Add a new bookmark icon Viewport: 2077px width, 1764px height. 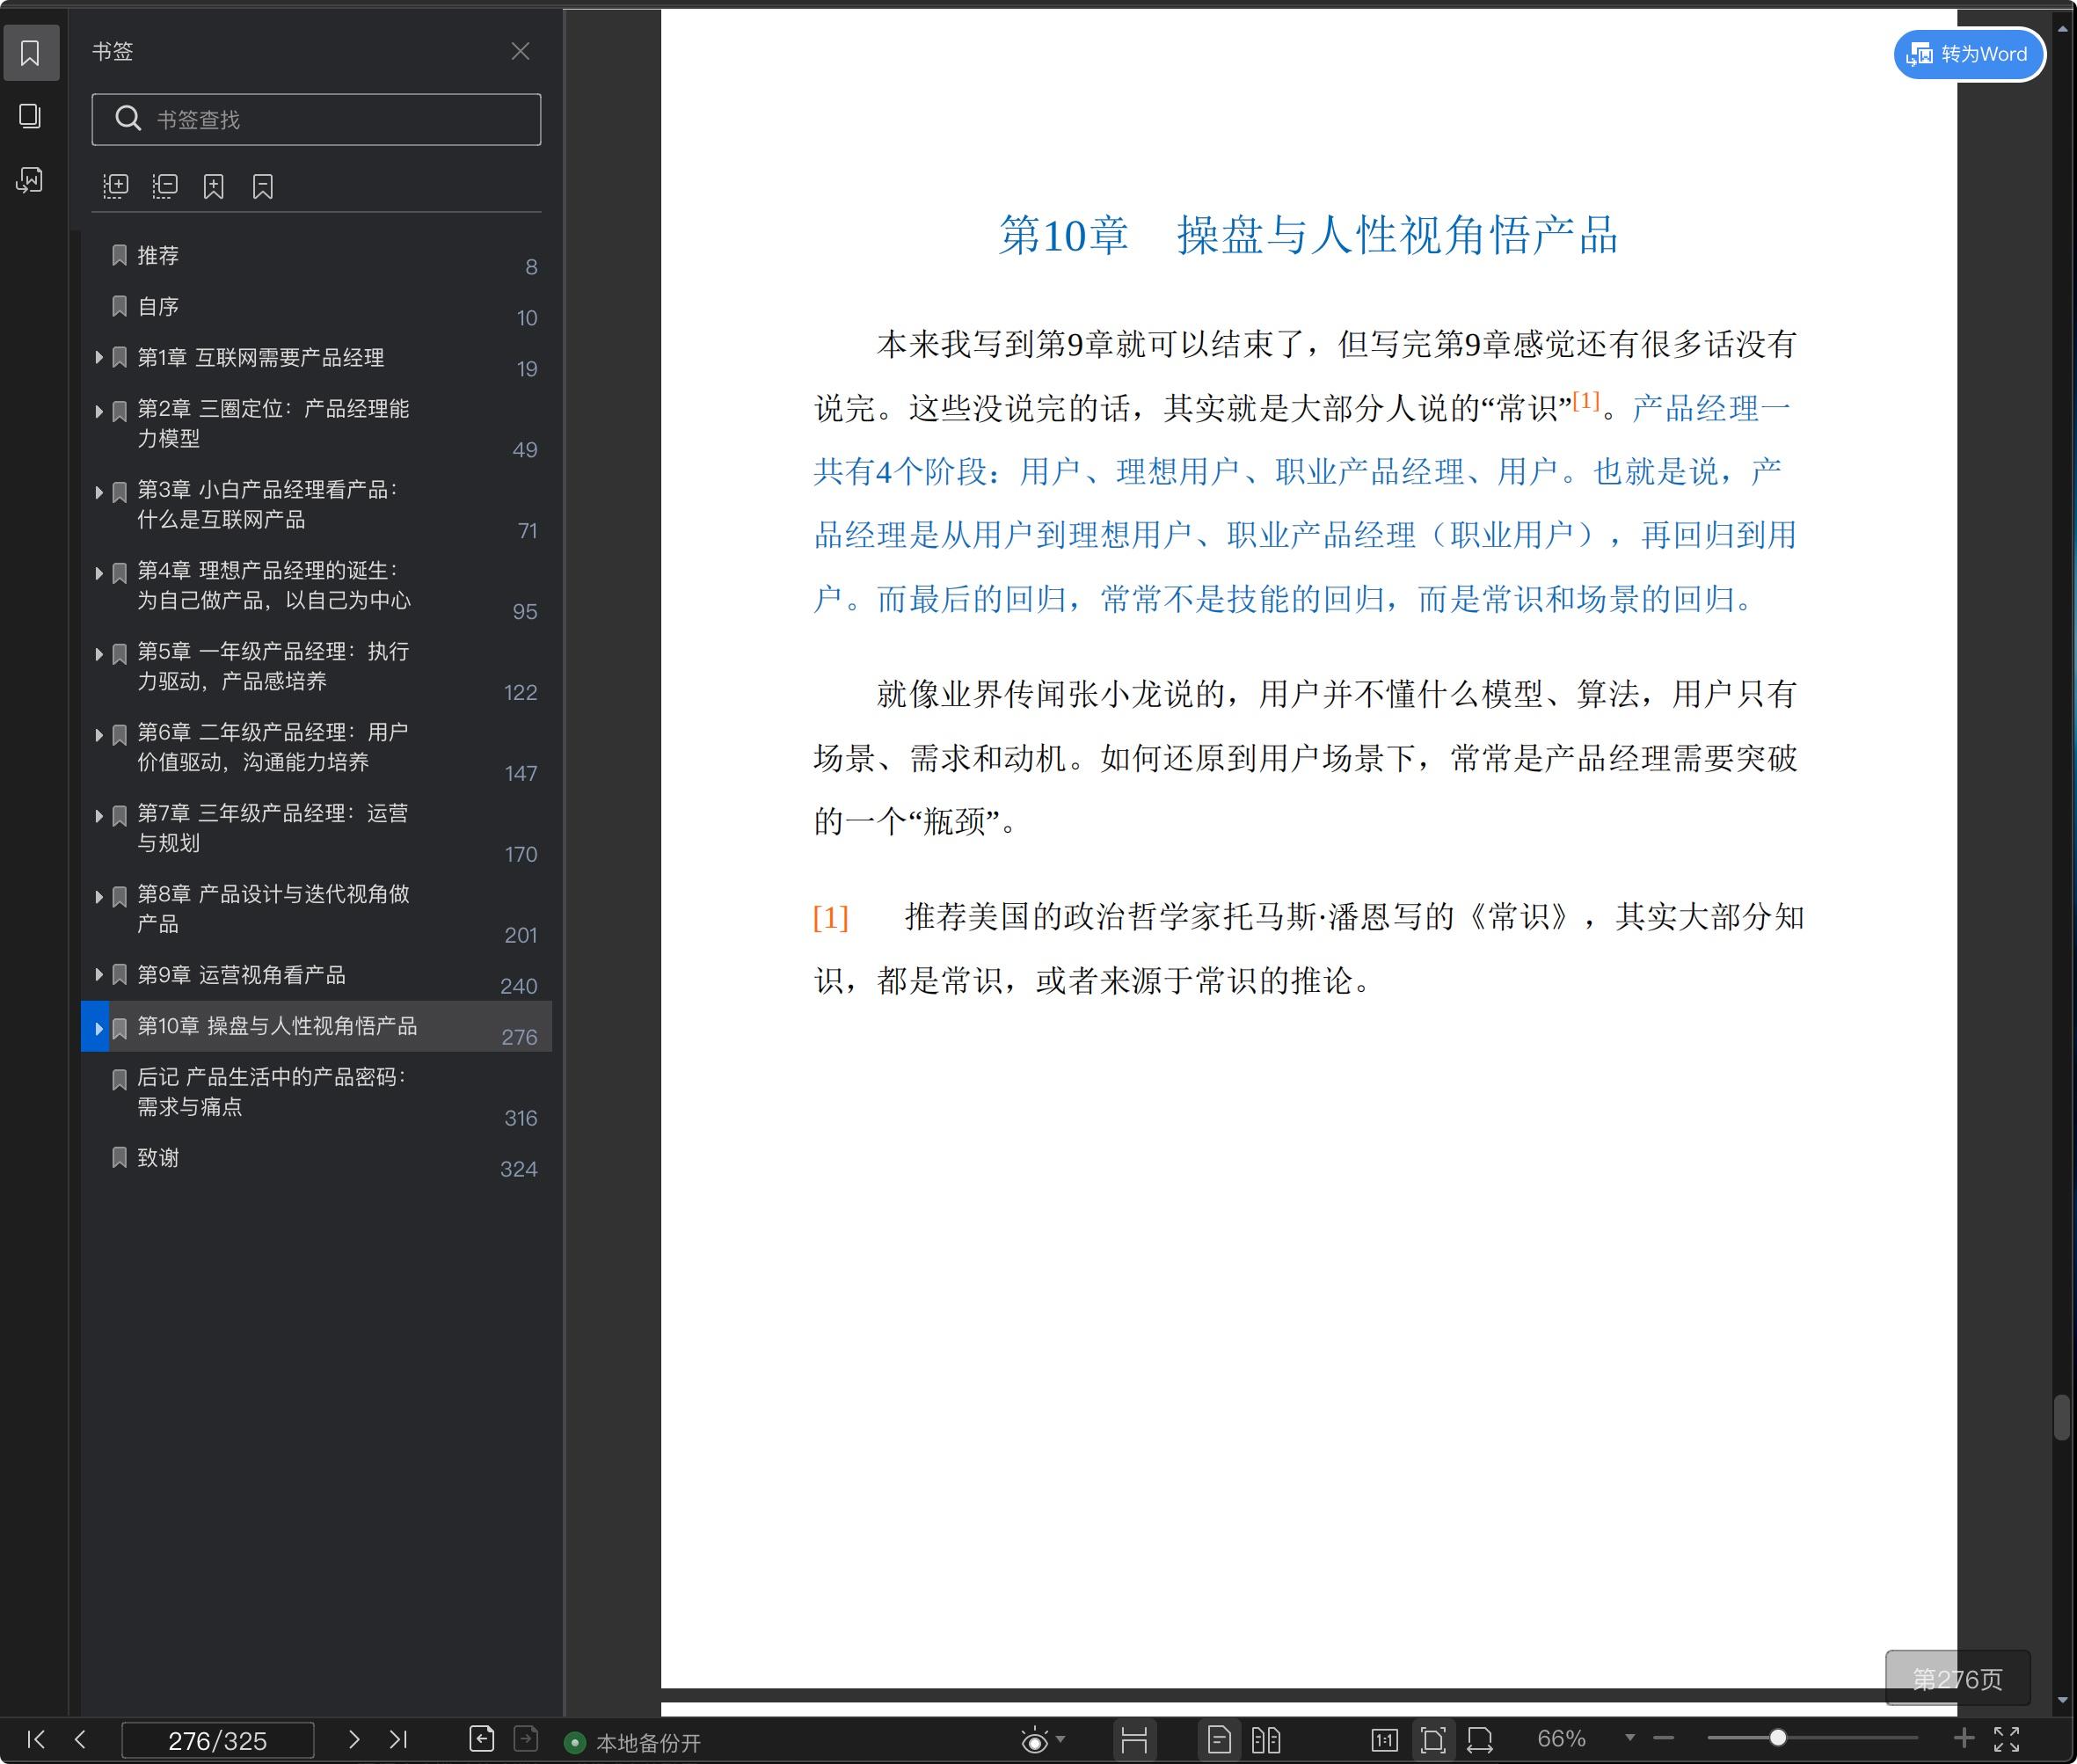click(x=214, y=186)
